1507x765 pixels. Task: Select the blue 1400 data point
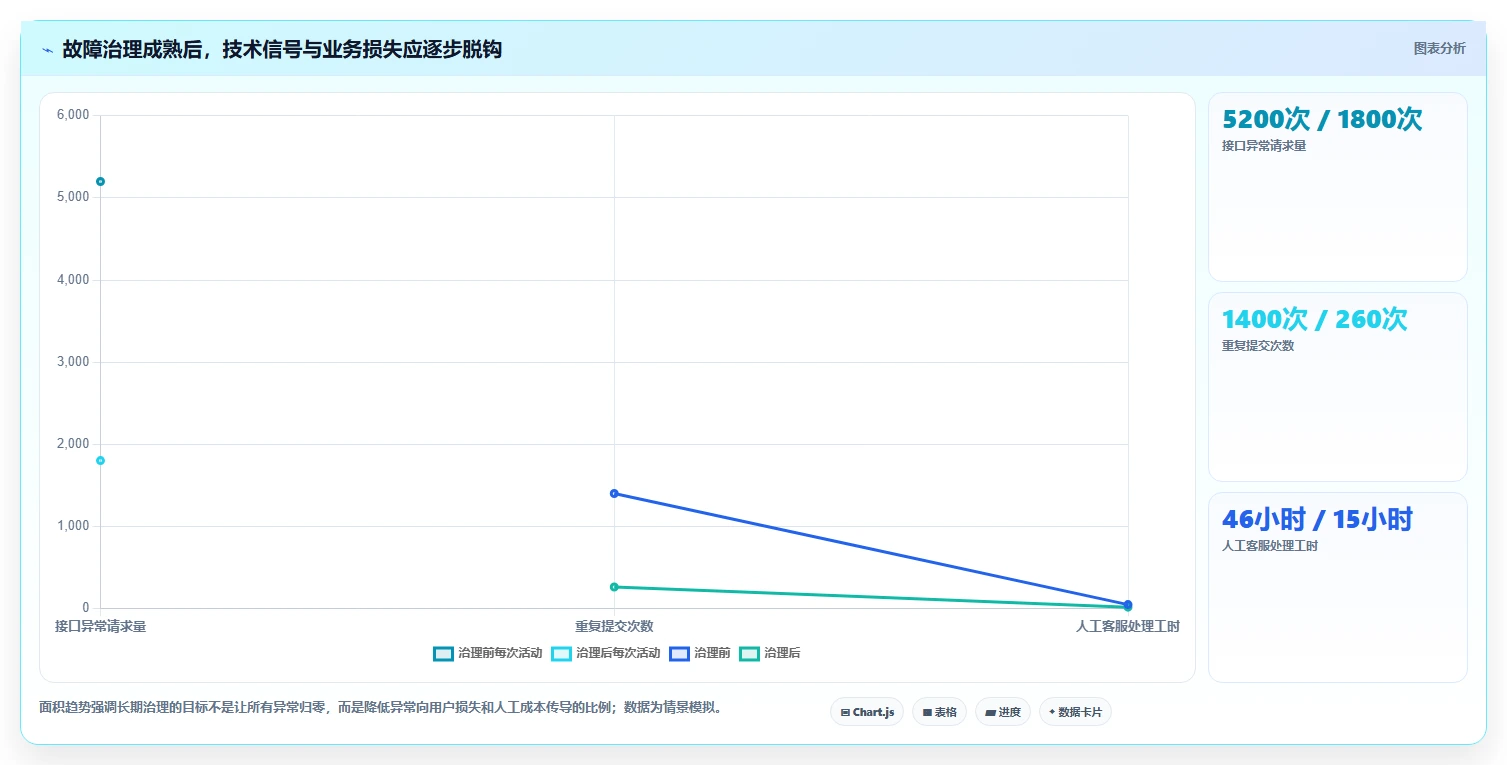pyautogui.click(x=614, y=493)
